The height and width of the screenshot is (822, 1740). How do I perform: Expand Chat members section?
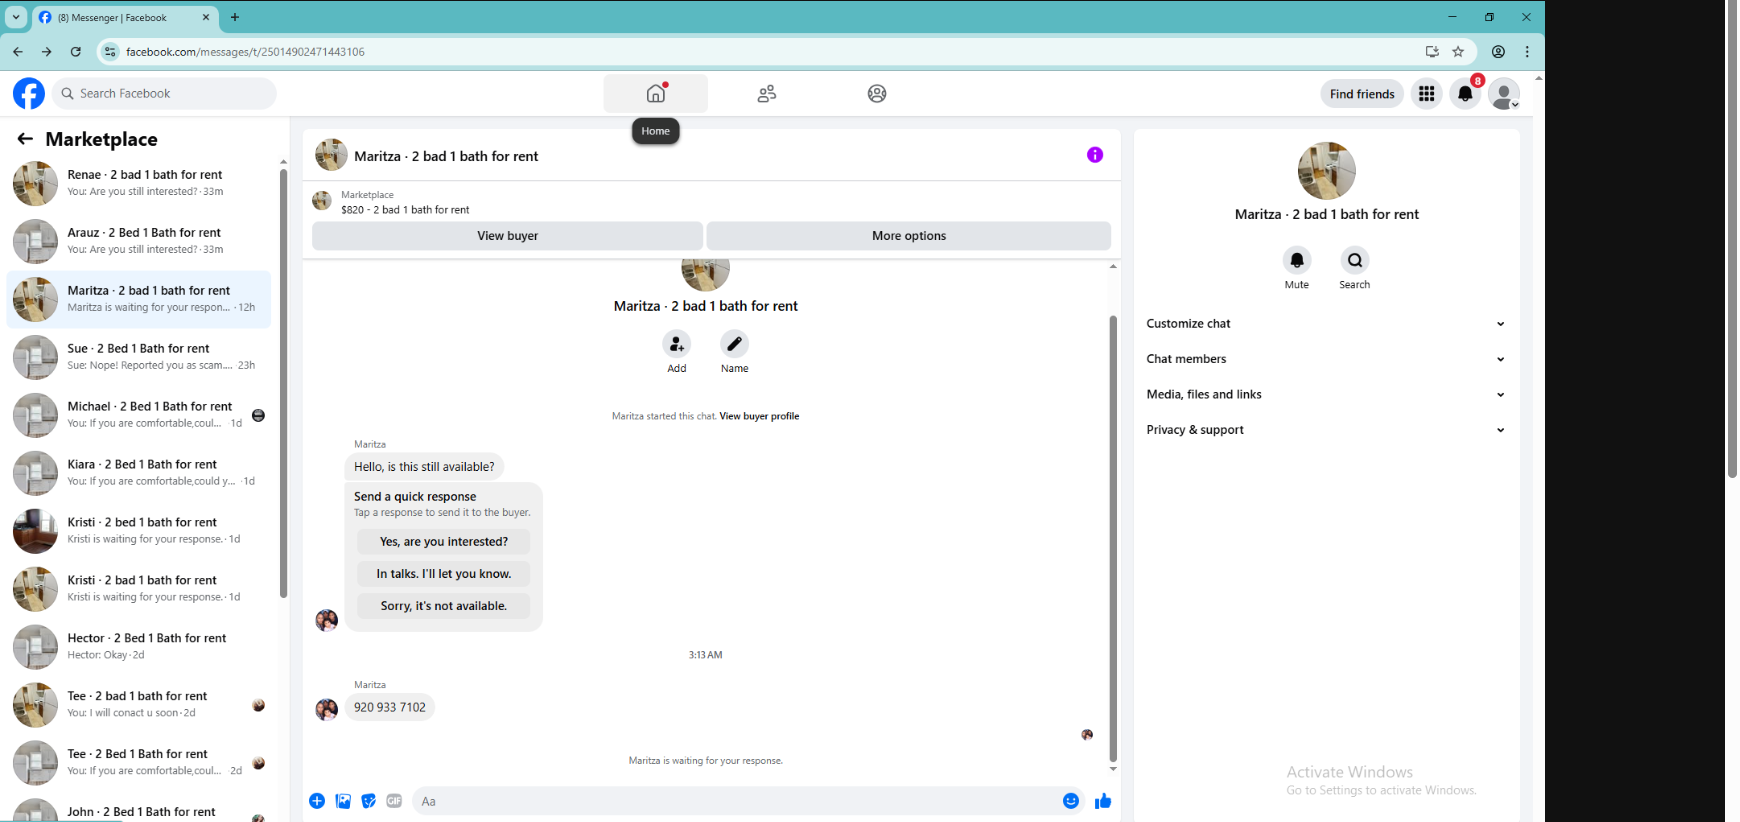coord(1326,359)
